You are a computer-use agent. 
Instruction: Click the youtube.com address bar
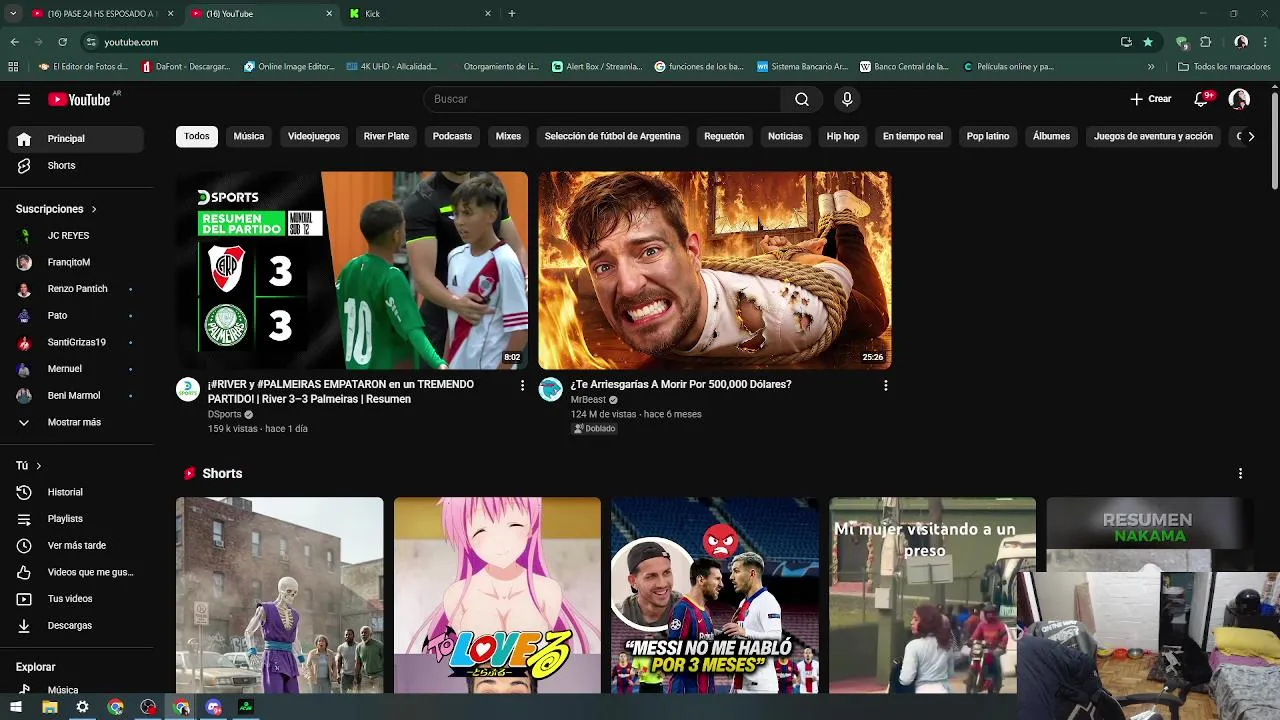point(600,42)
